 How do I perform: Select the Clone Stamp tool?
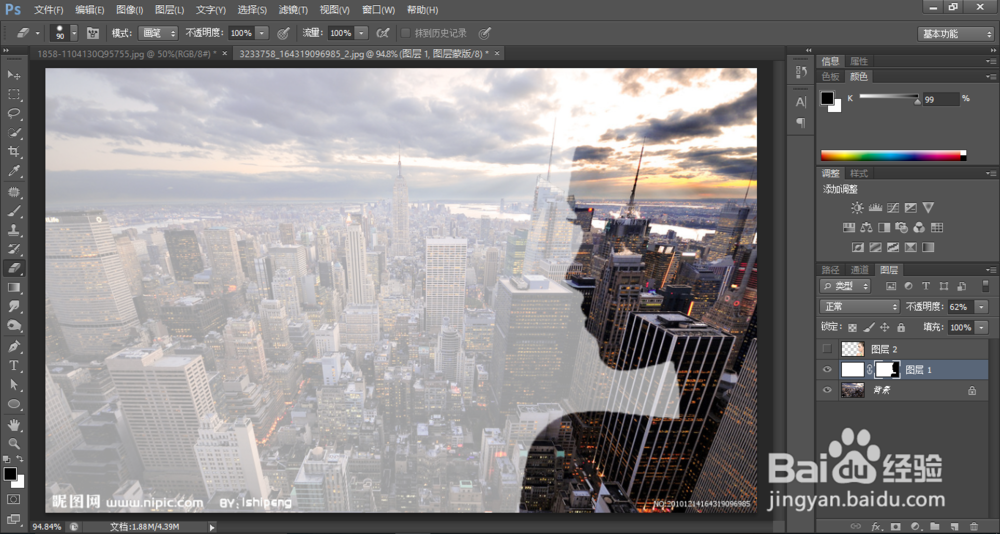coord(14,230)
